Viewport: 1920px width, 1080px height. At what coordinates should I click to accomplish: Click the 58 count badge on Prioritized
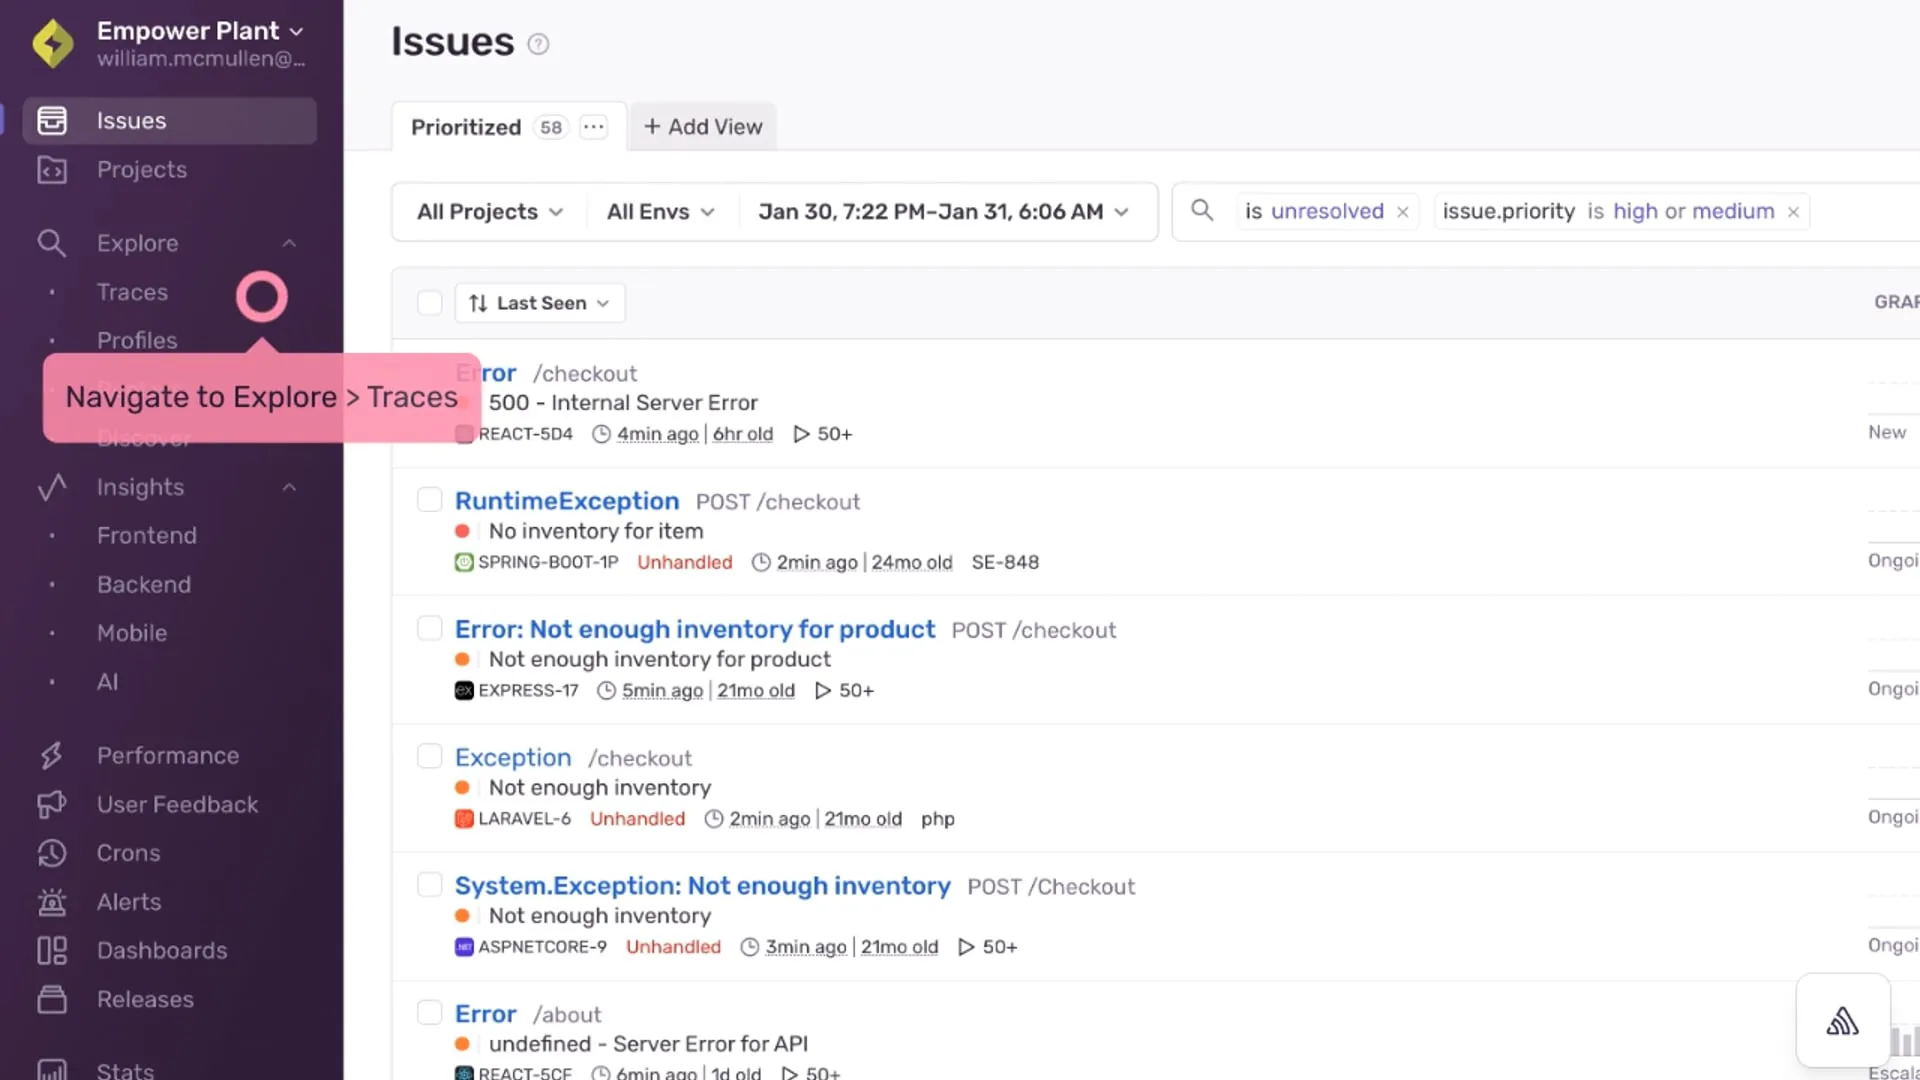click(551, 127)
